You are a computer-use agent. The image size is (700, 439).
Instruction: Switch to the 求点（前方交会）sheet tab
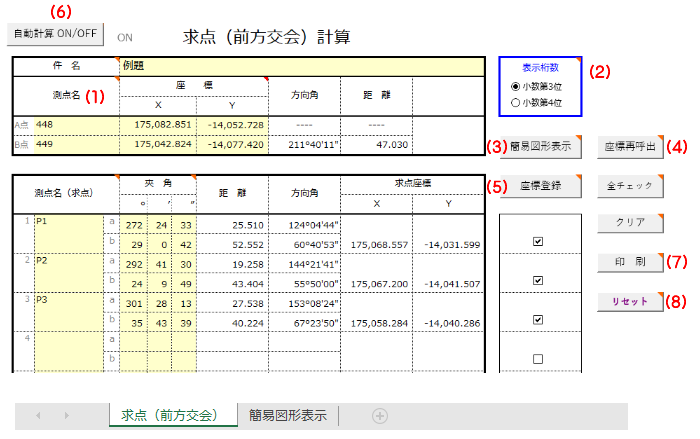(173, 415)
